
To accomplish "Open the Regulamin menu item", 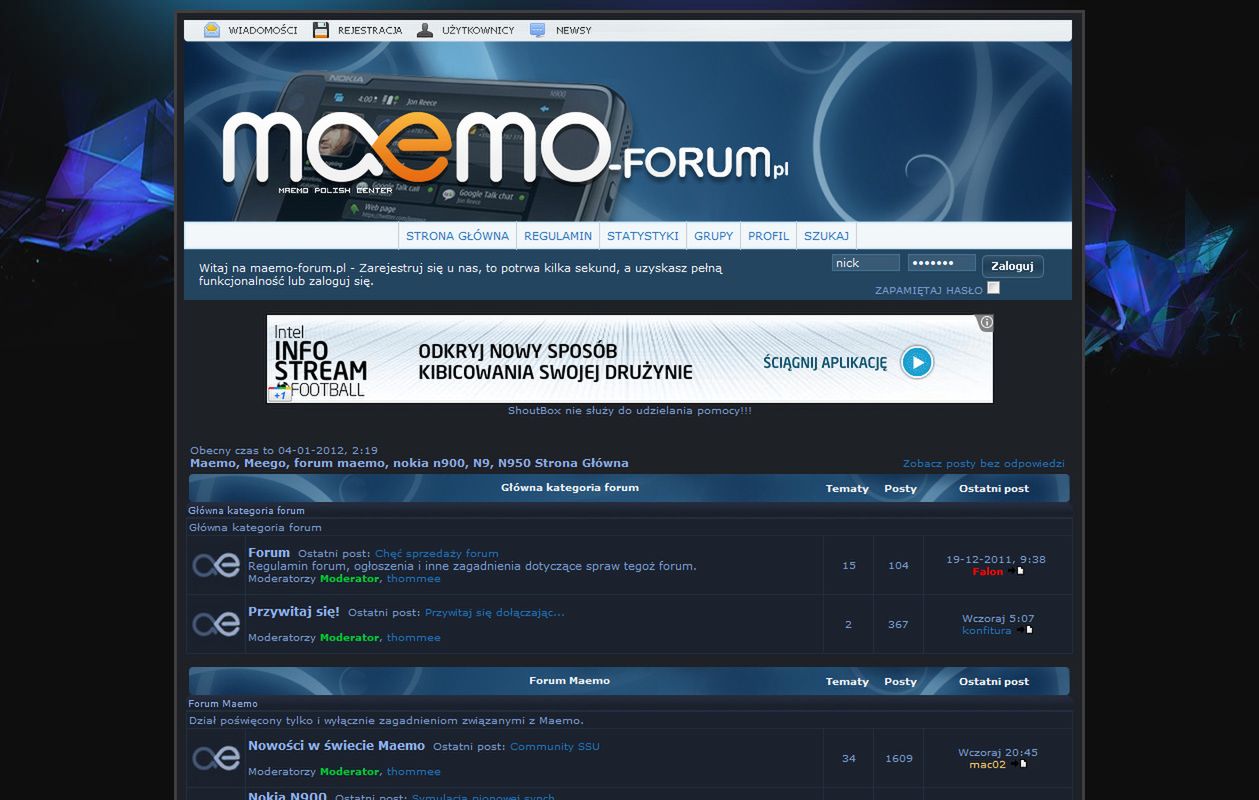I will tap(558, 236).
